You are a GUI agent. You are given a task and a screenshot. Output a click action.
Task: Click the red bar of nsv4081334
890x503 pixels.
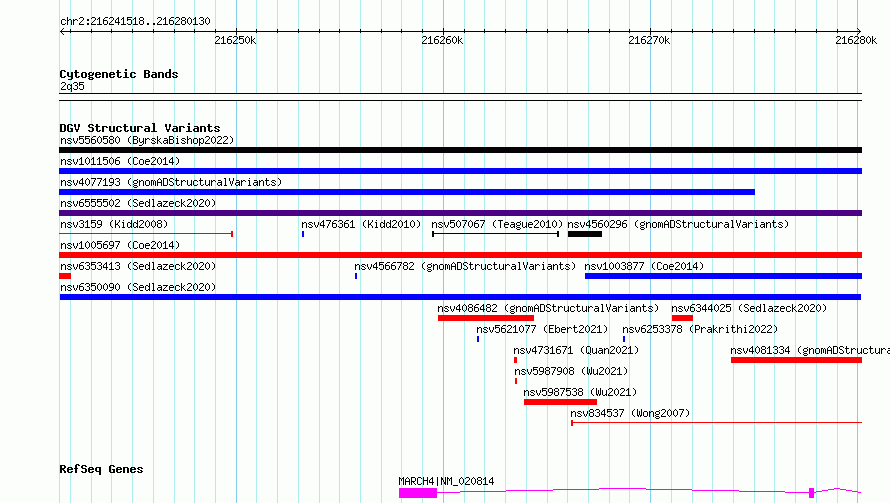click(x=796, y=360)
